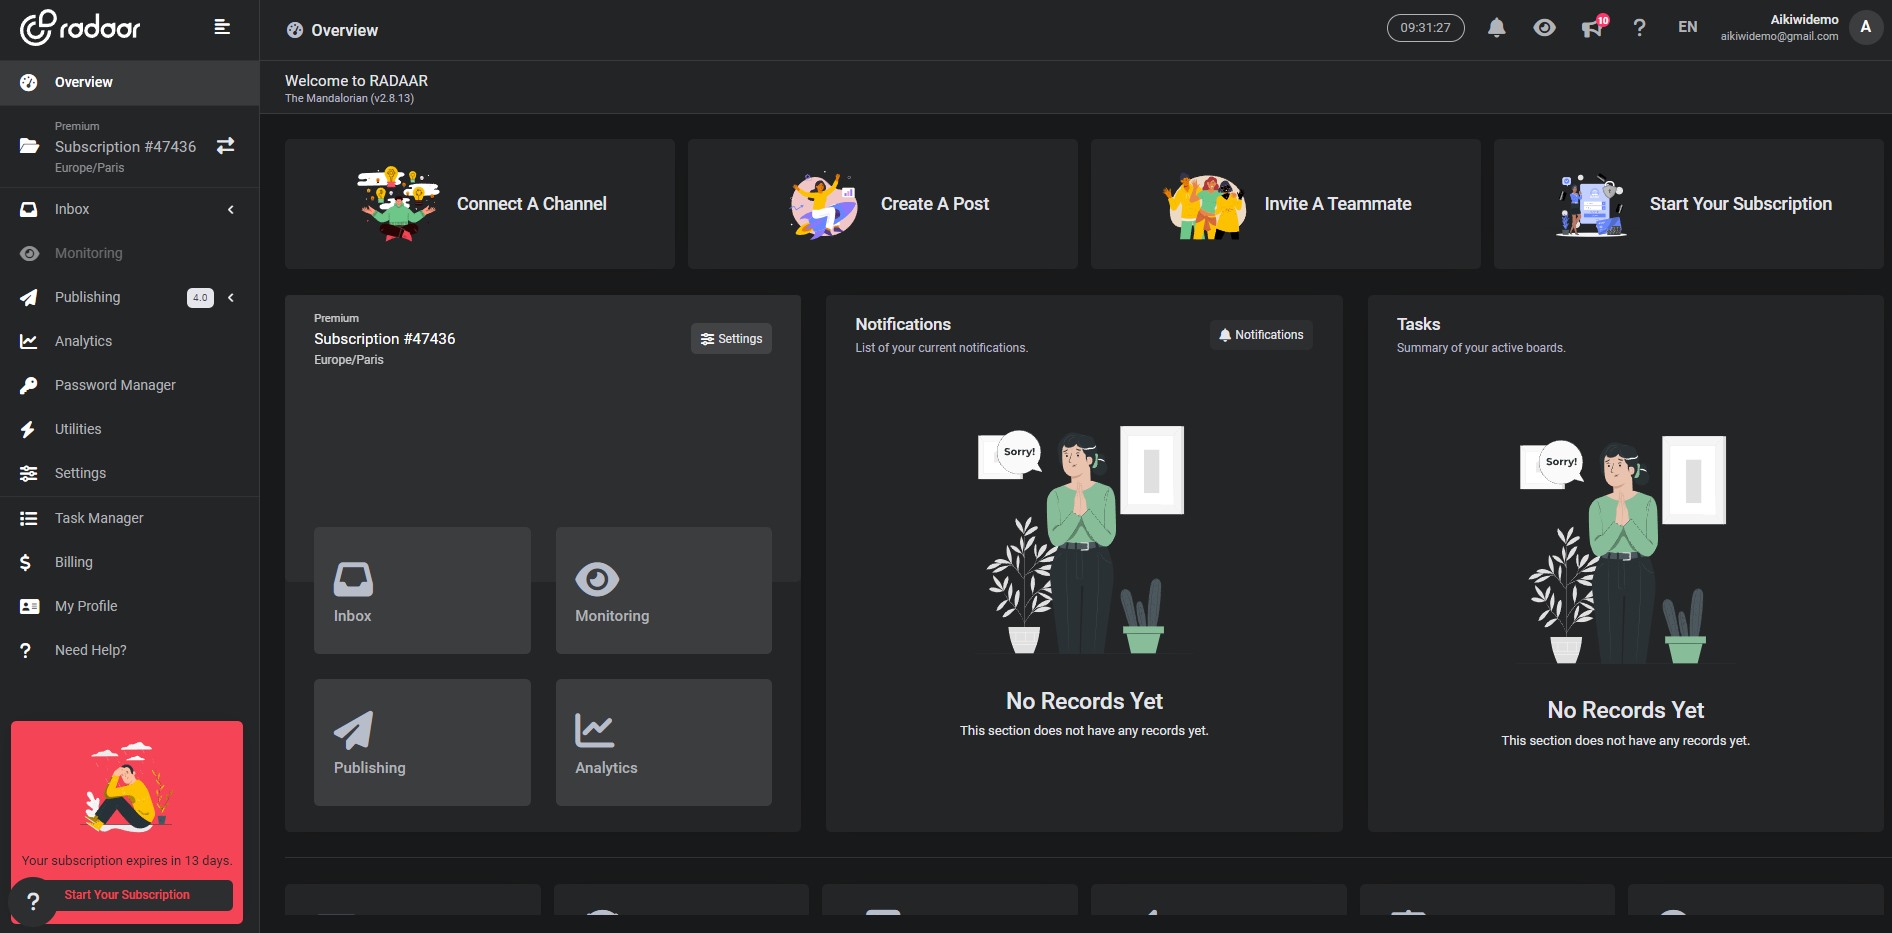Viewport: 1892px width, 933px height.
Task: Click Start Your Subscription in the red banner
Action: [x=127, y=895]
